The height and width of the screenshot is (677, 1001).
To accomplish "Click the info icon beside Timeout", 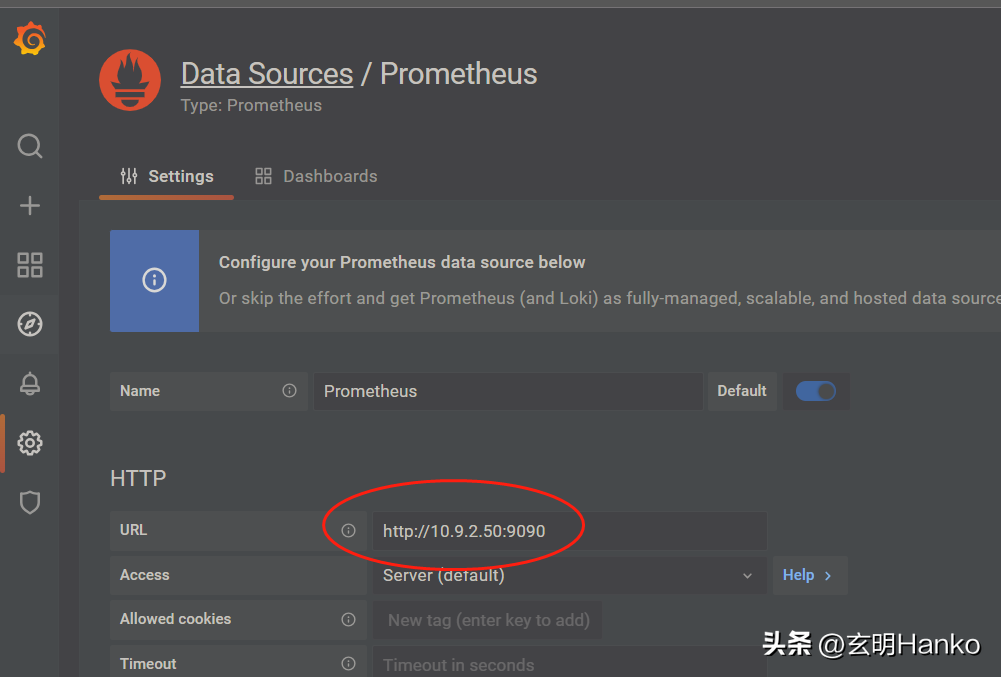I will point(348,664).
